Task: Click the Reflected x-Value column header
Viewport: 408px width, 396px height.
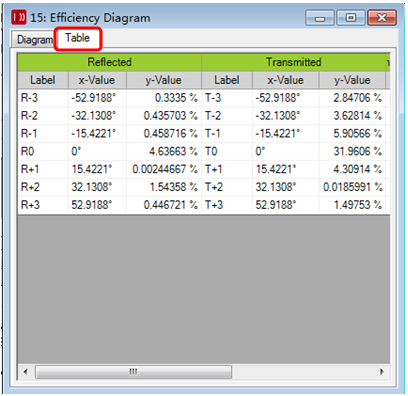Action: 97,80
